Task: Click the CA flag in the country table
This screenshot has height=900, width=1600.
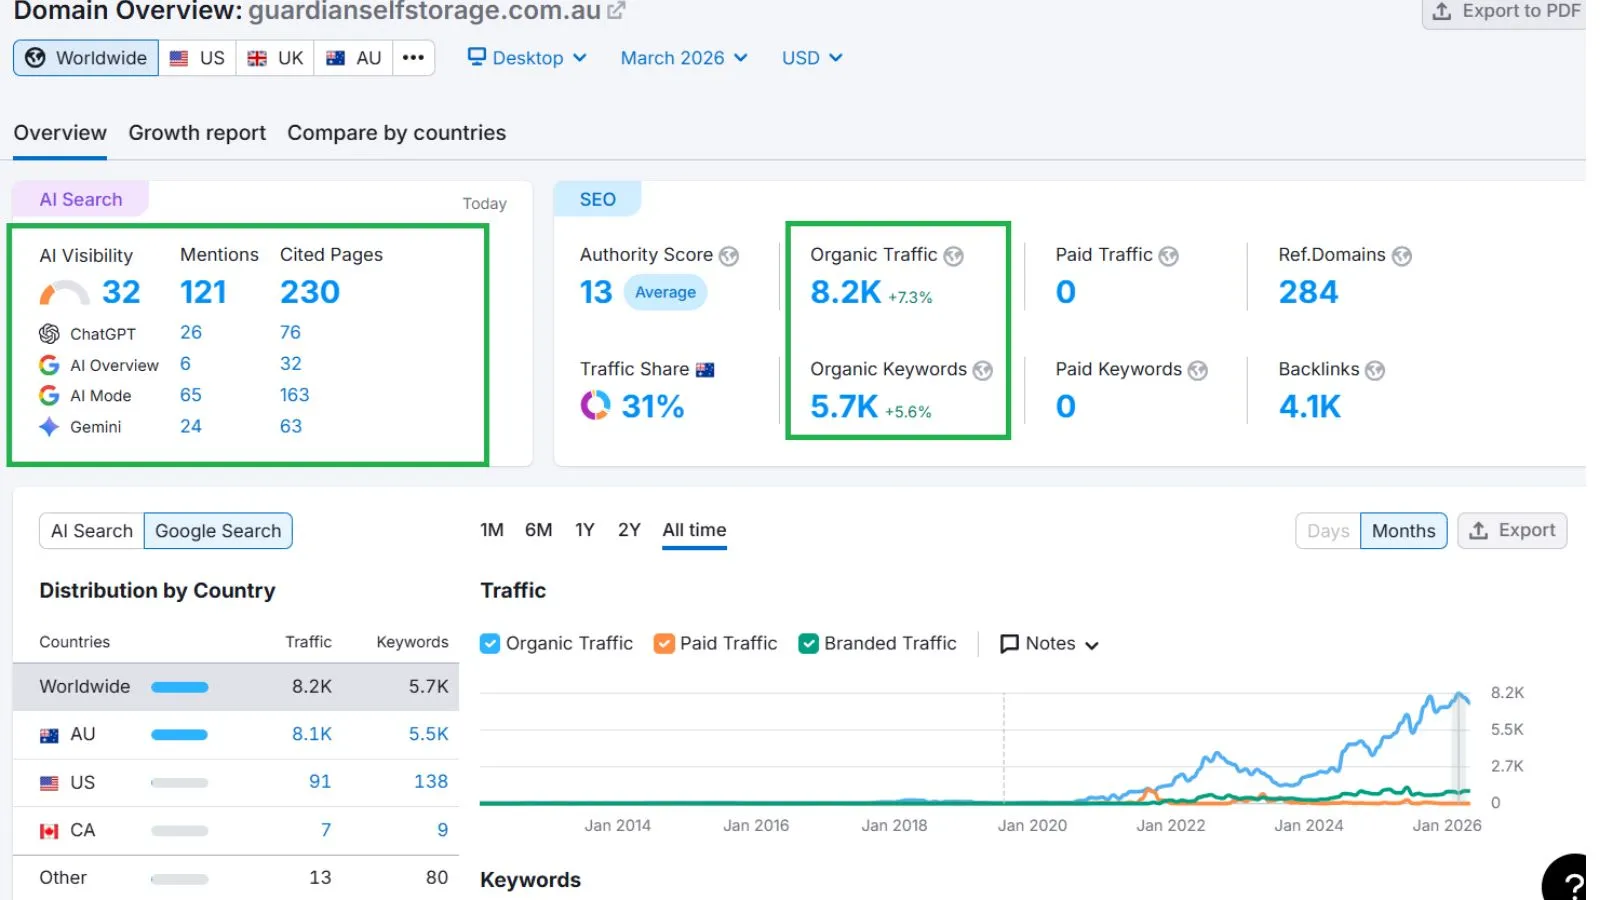Action: click(x=49, y=831)
